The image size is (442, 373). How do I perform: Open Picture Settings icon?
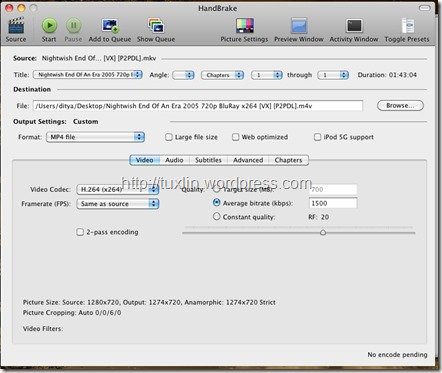(x=245, y=26)
